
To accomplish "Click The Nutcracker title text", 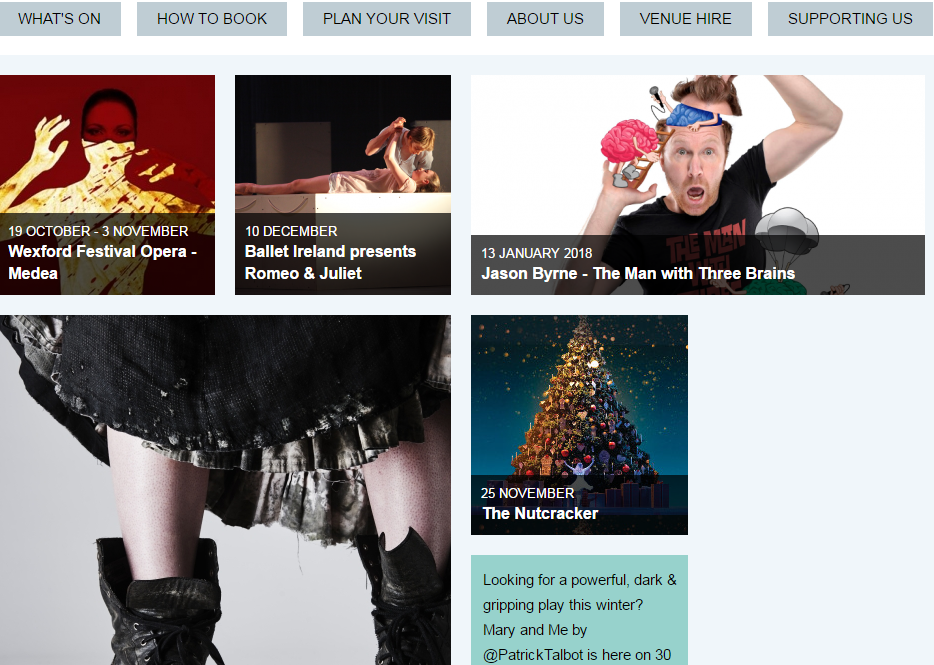I will click(540, 514).
